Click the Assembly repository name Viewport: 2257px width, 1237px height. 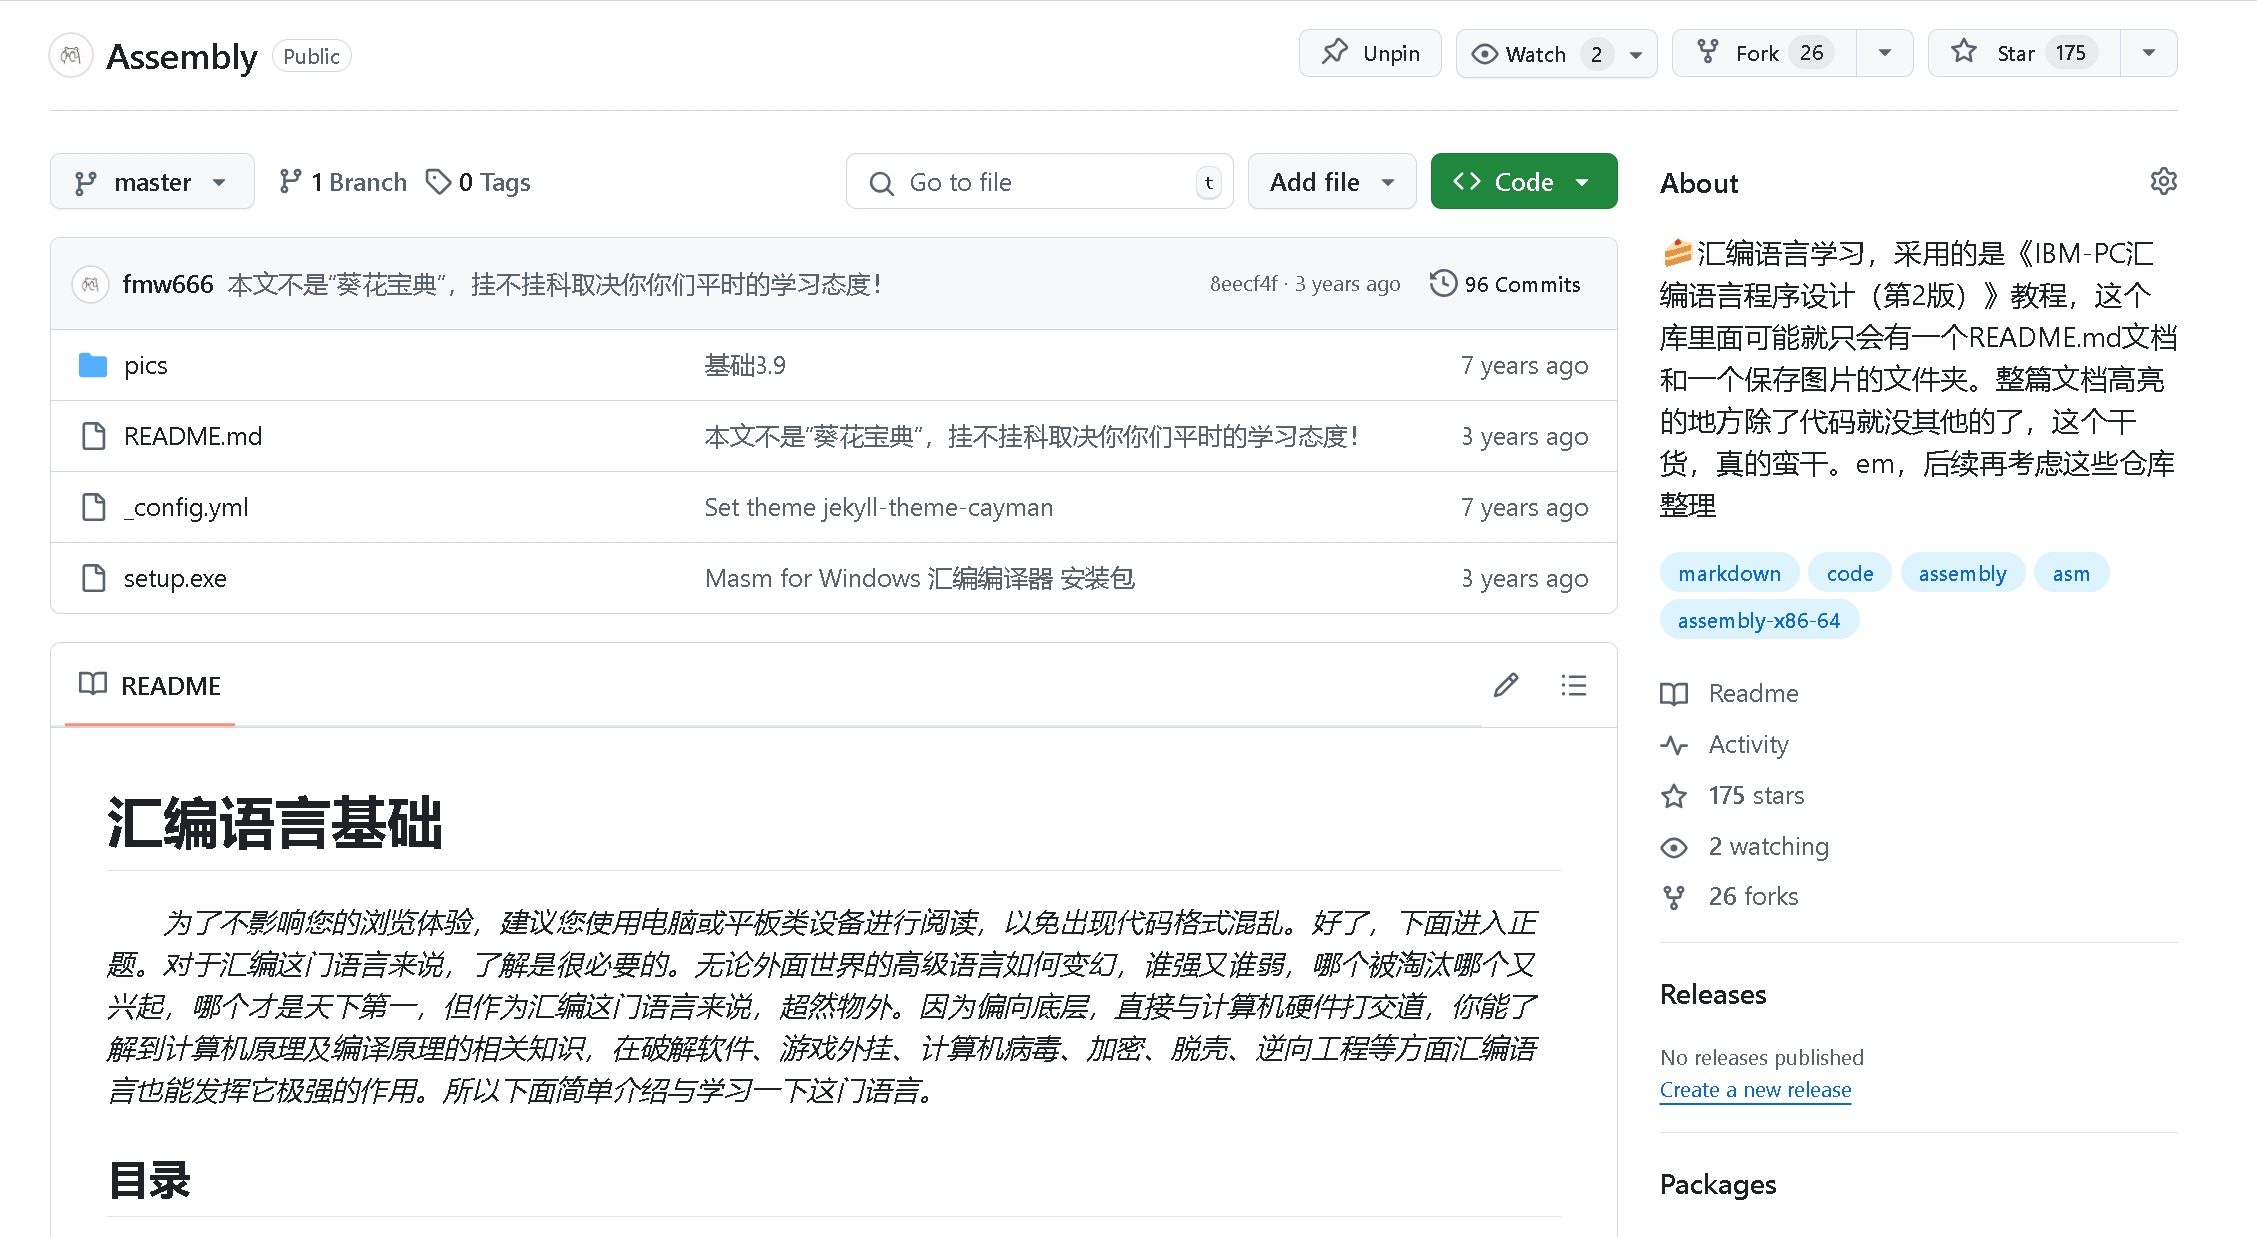(182, 56)
